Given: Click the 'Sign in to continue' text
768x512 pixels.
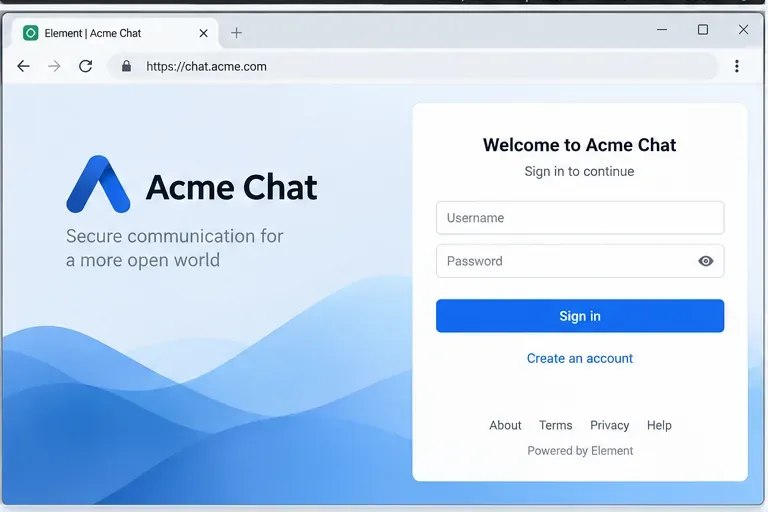Looking at the screenshot, I should [x=579, y=171].
